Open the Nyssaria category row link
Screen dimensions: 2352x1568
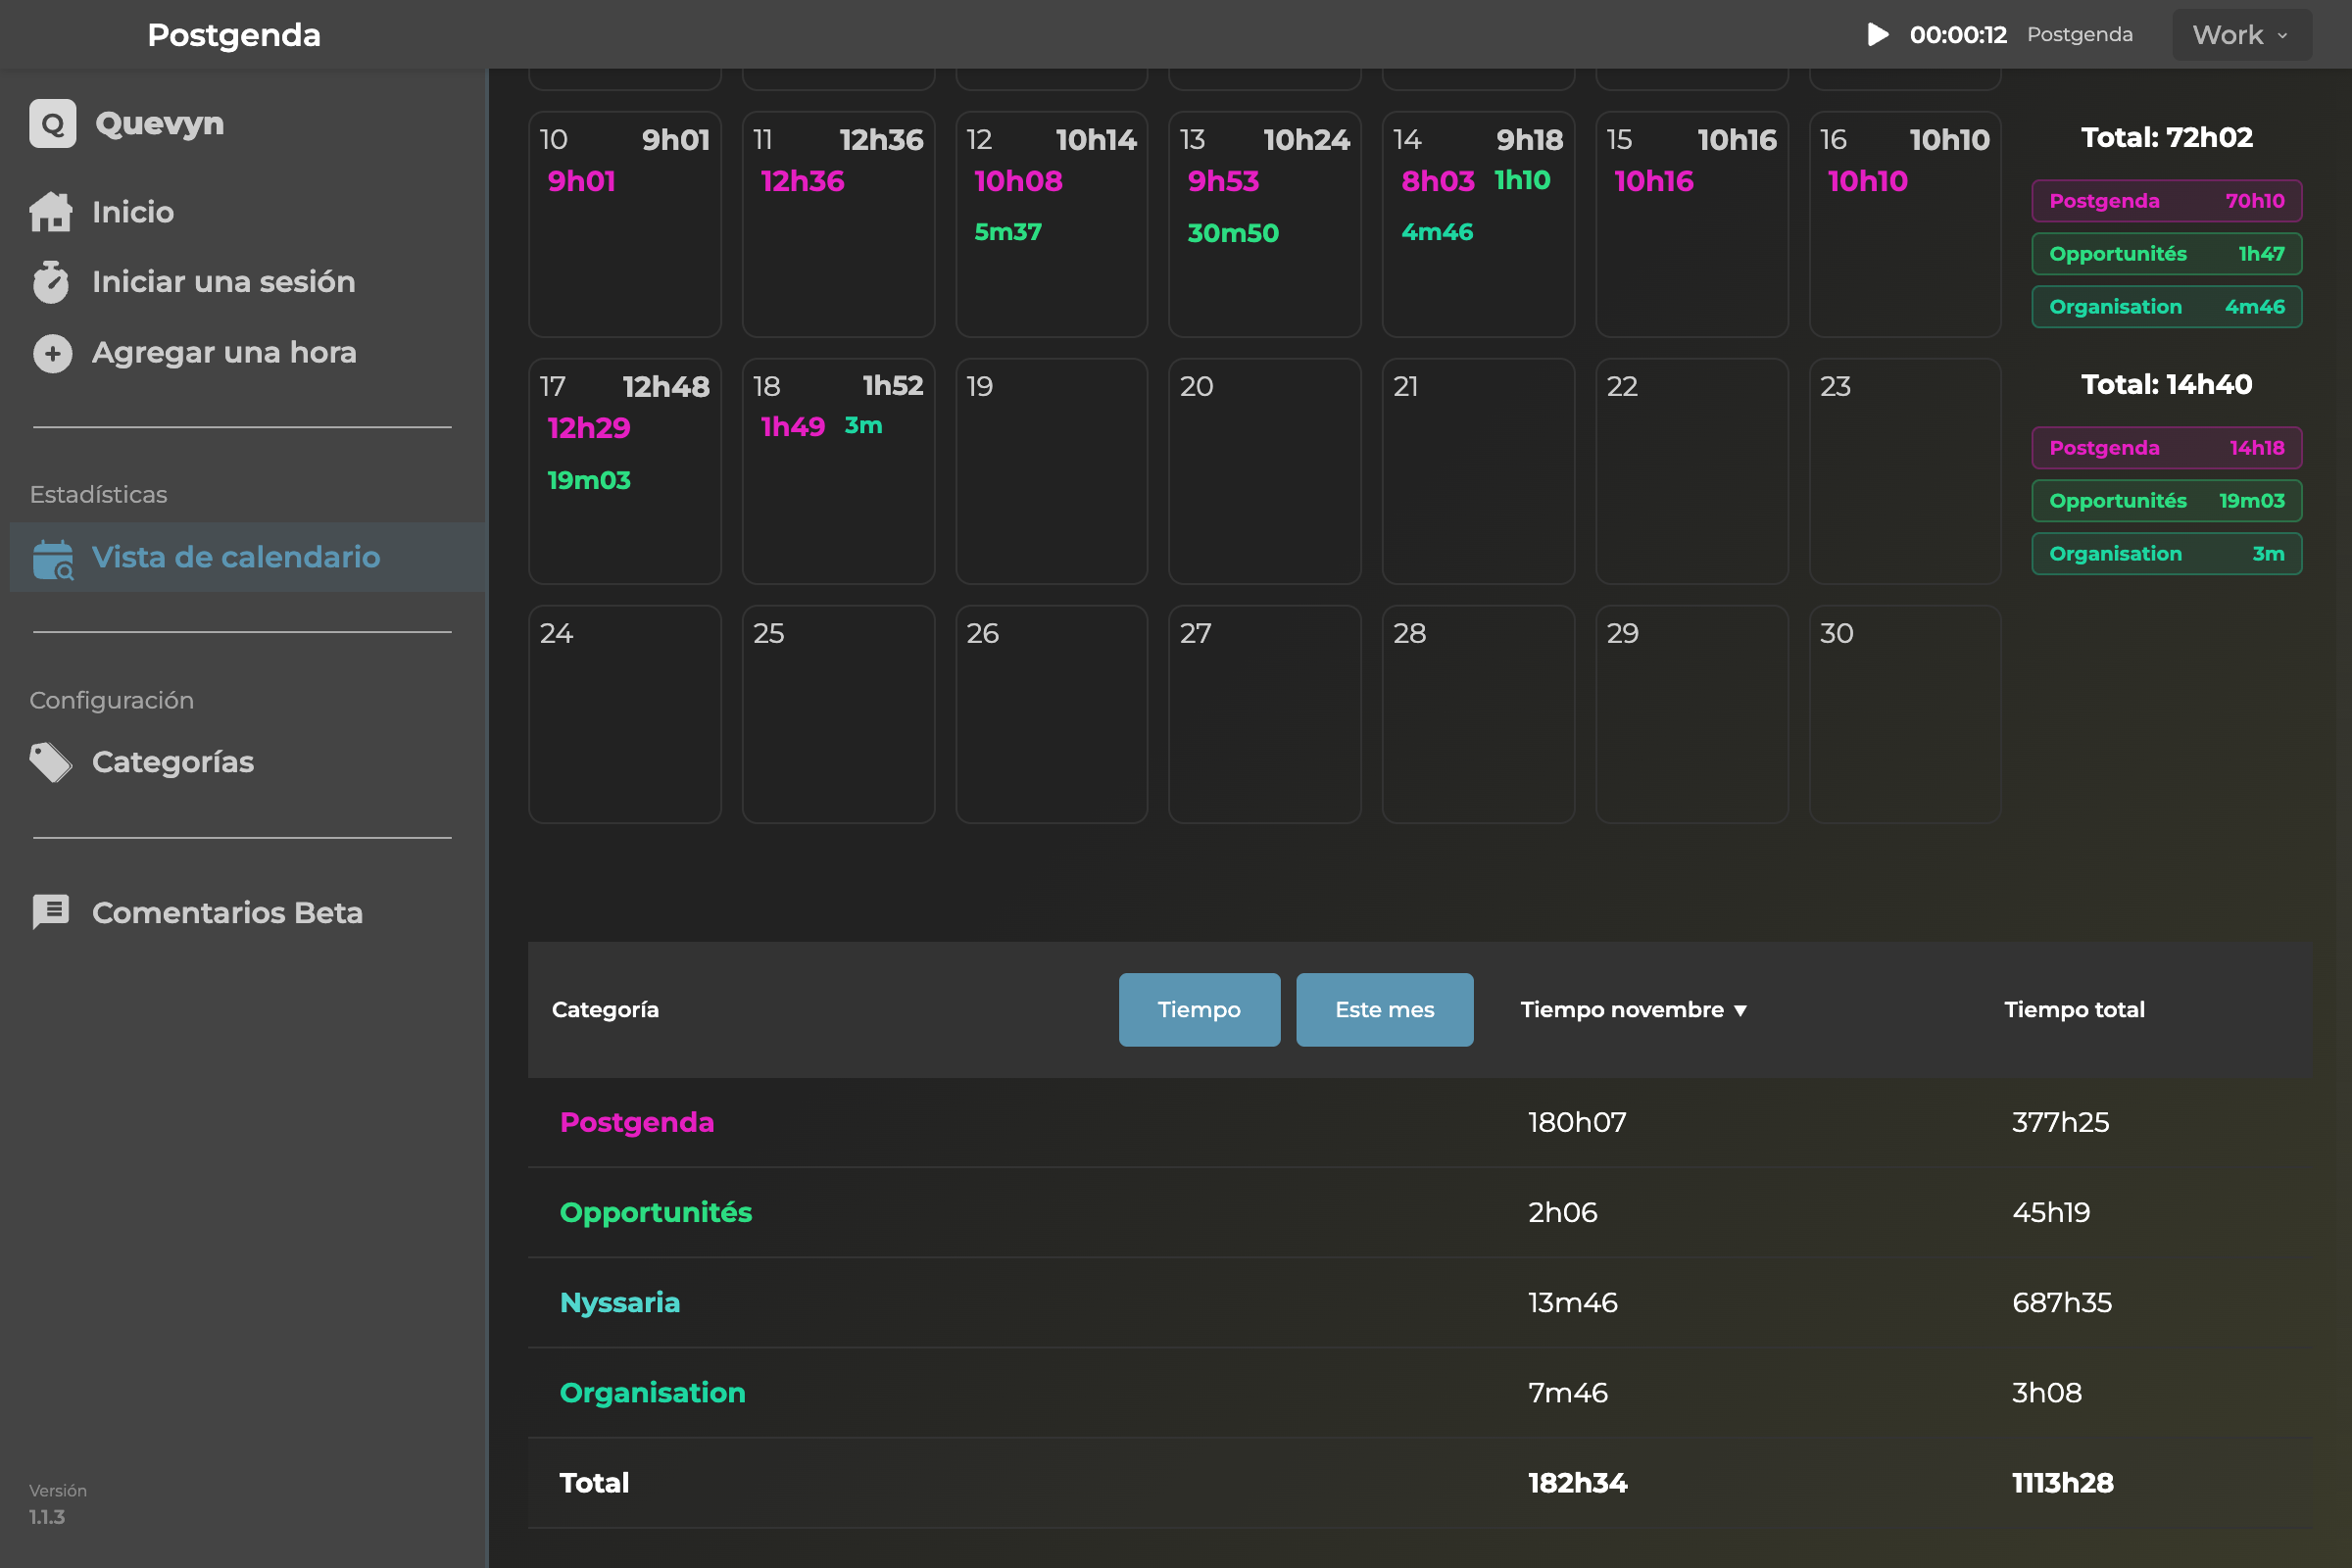(x=619, y=1302)
